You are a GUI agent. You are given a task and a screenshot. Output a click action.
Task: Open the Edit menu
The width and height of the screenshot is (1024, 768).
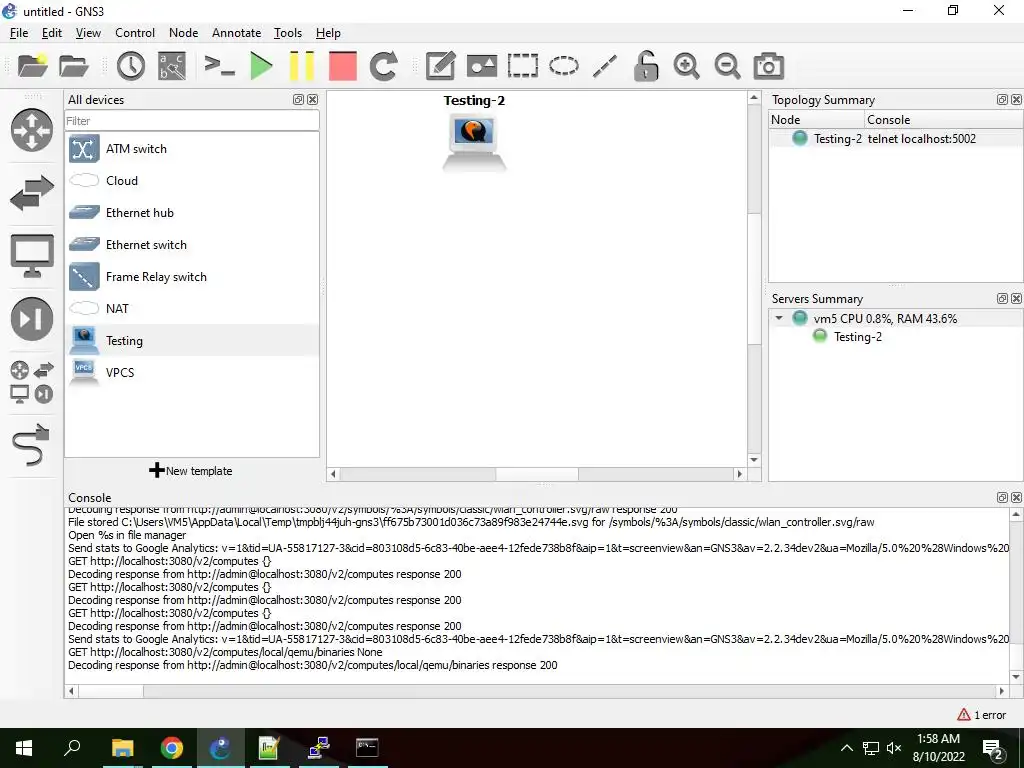tap(52, 33)
